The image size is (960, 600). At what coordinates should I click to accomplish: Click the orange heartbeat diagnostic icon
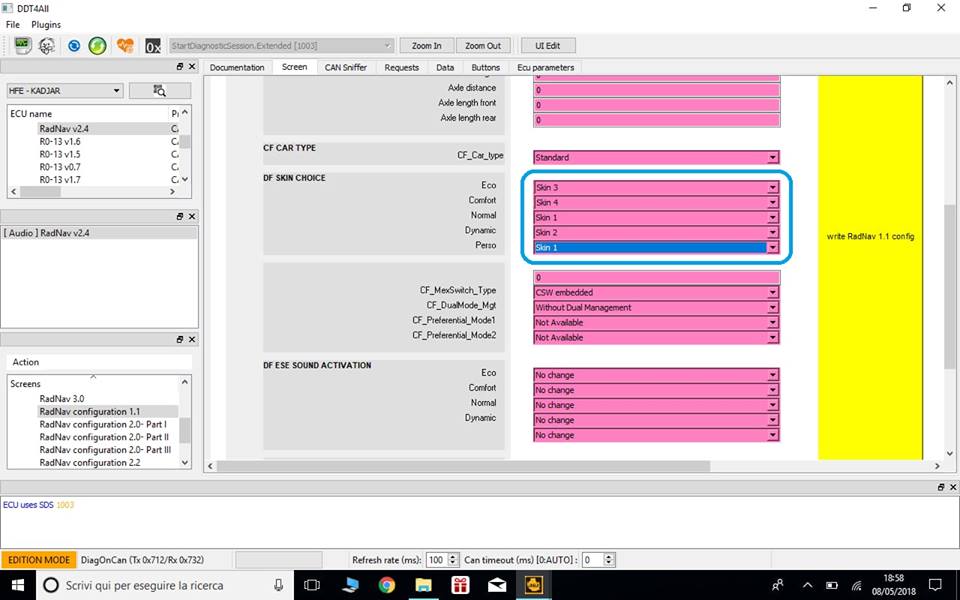[125, 45]
